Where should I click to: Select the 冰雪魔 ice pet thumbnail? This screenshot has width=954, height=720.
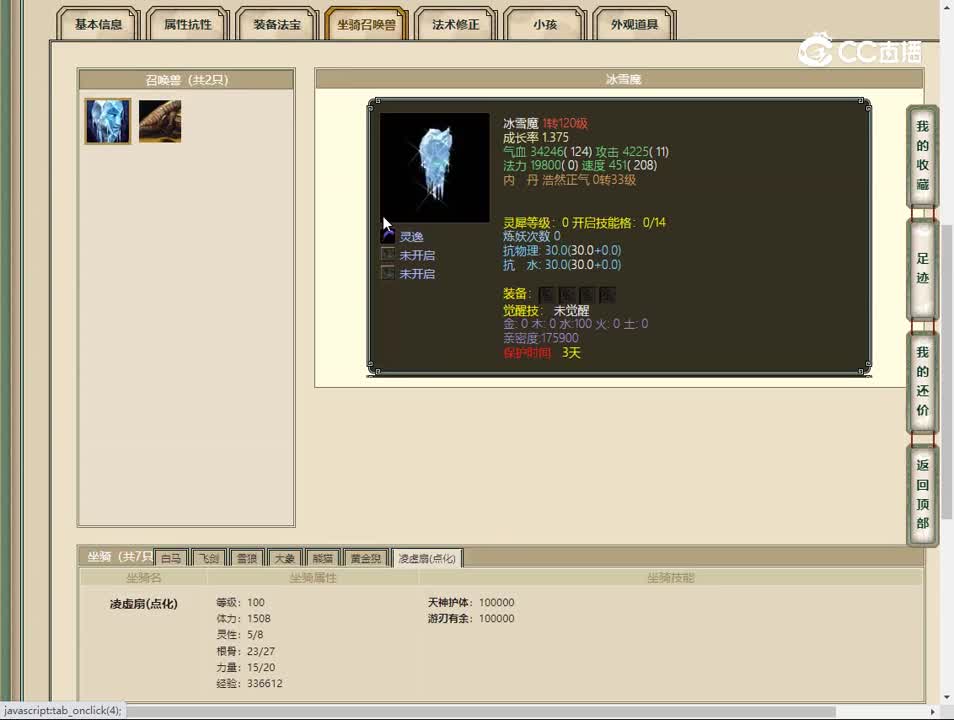108,121
